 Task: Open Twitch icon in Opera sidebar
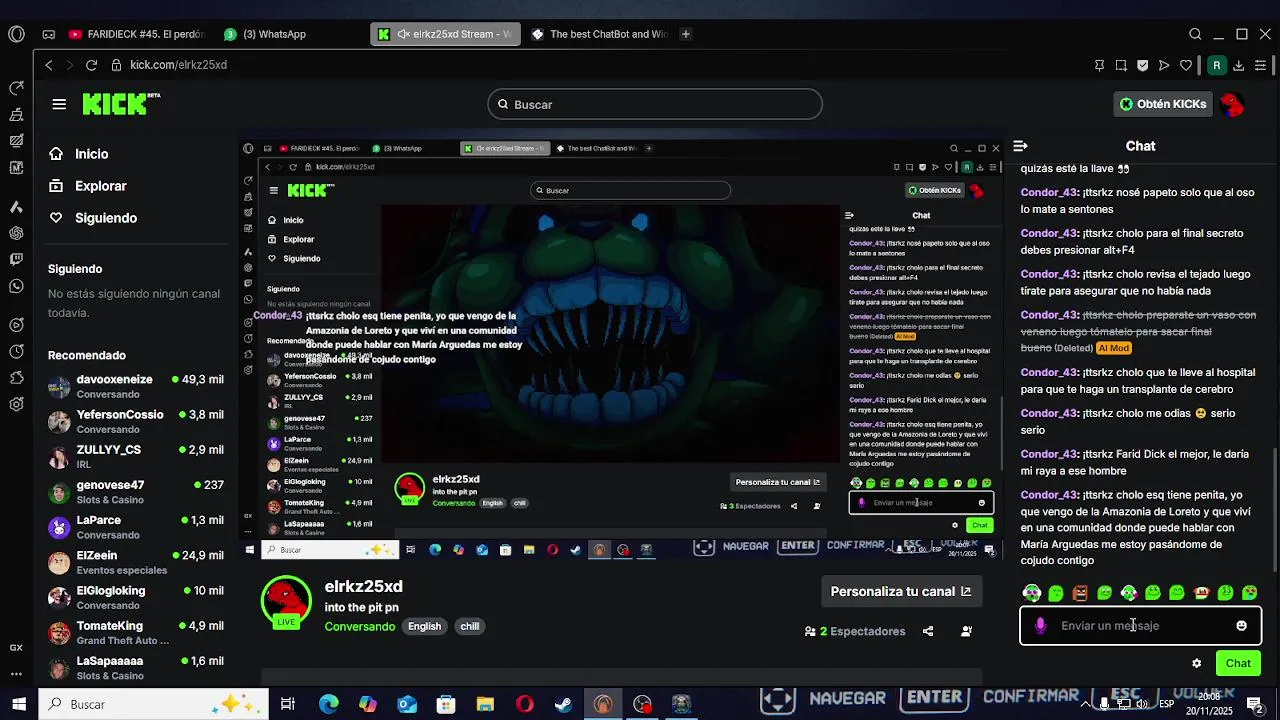[16, 259]
